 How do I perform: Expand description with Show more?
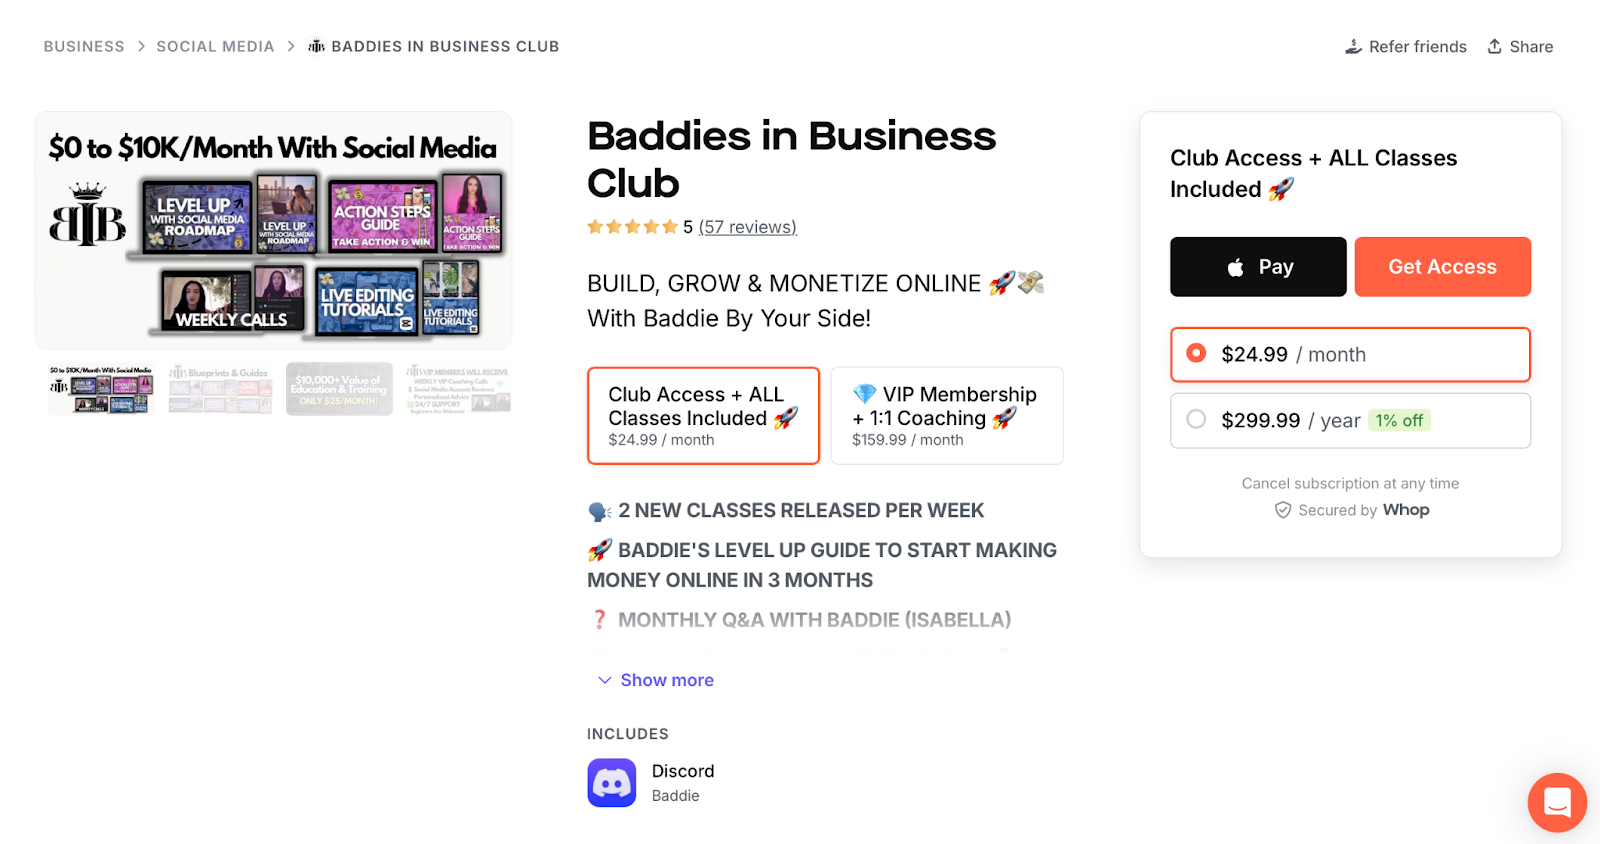655,680
